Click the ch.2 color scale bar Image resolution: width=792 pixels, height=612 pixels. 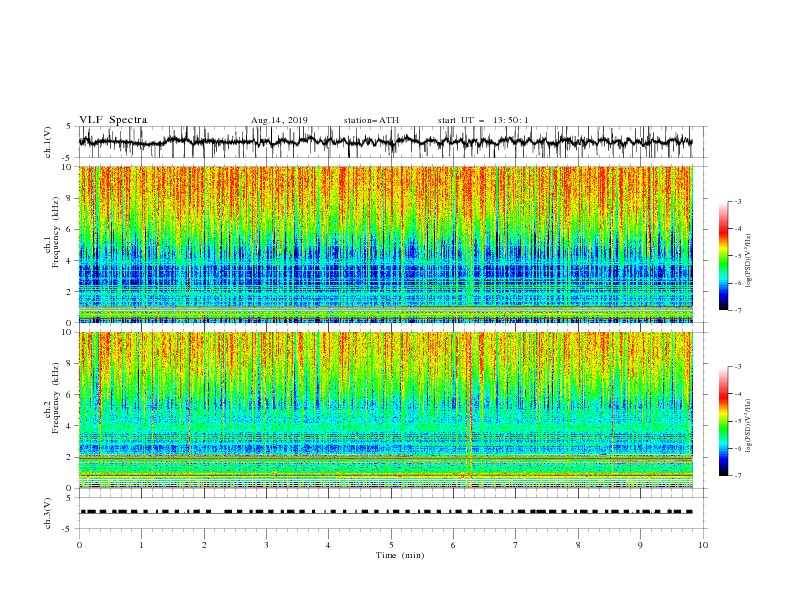coord(724,421)
